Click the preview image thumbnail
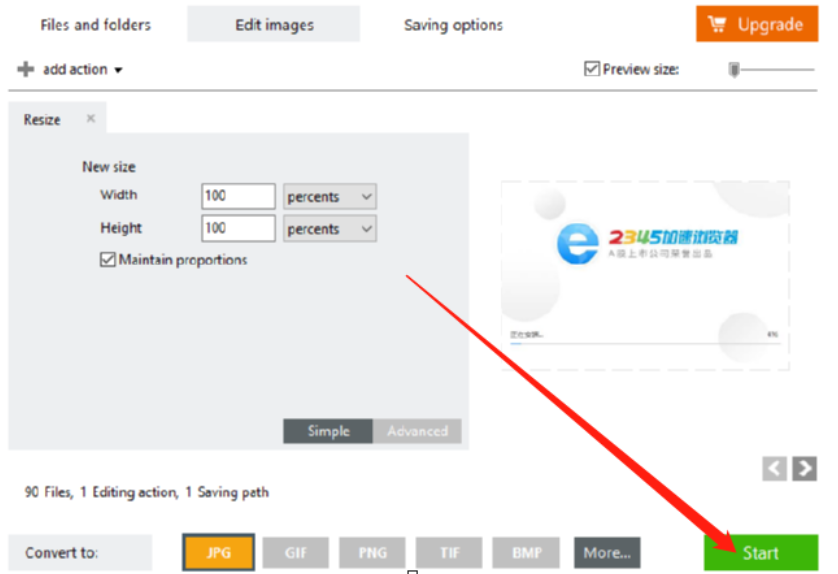Viewport: 838px width, 574px height. click(645, 275)
